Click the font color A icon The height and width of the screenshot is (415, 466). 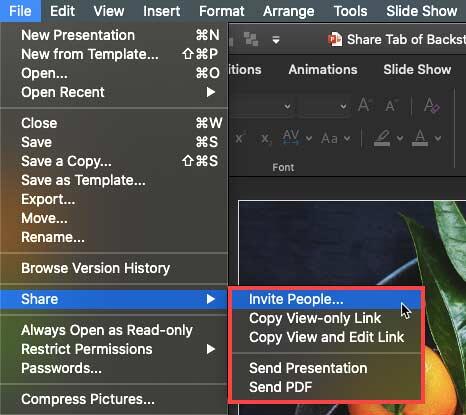[420, 138]
